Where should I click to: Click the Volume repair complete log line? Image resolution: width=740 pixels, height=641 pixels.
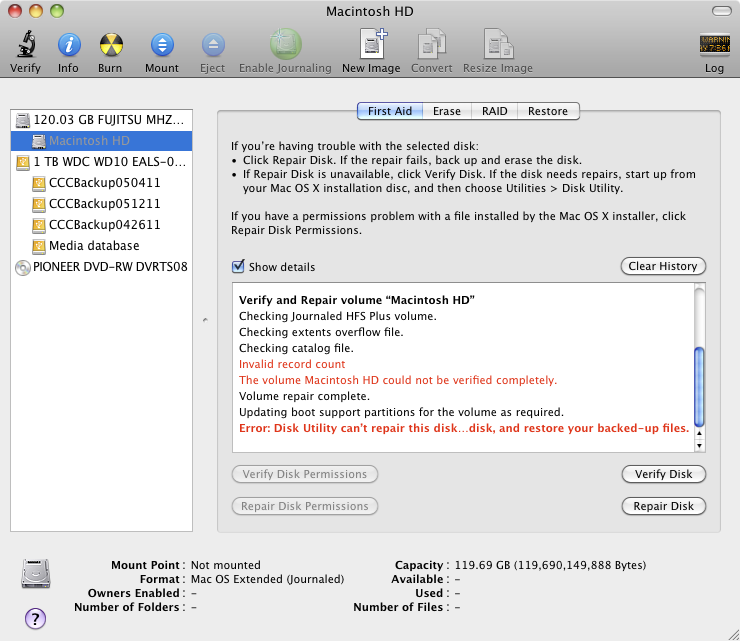tap(304, 396)
